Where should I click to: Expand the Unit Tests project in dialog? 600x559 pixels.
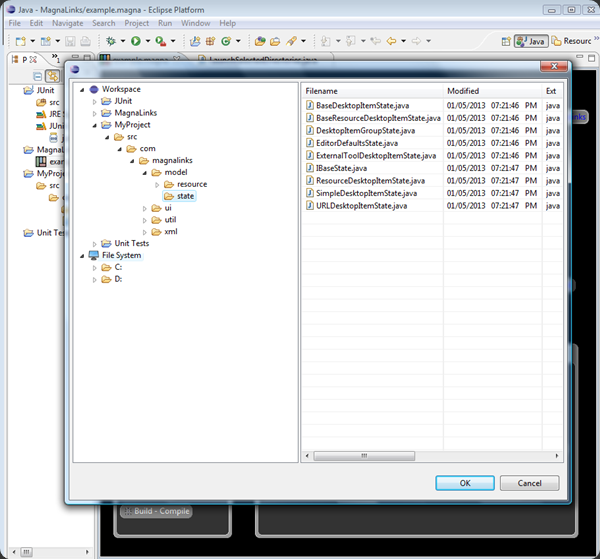(95, 244)
